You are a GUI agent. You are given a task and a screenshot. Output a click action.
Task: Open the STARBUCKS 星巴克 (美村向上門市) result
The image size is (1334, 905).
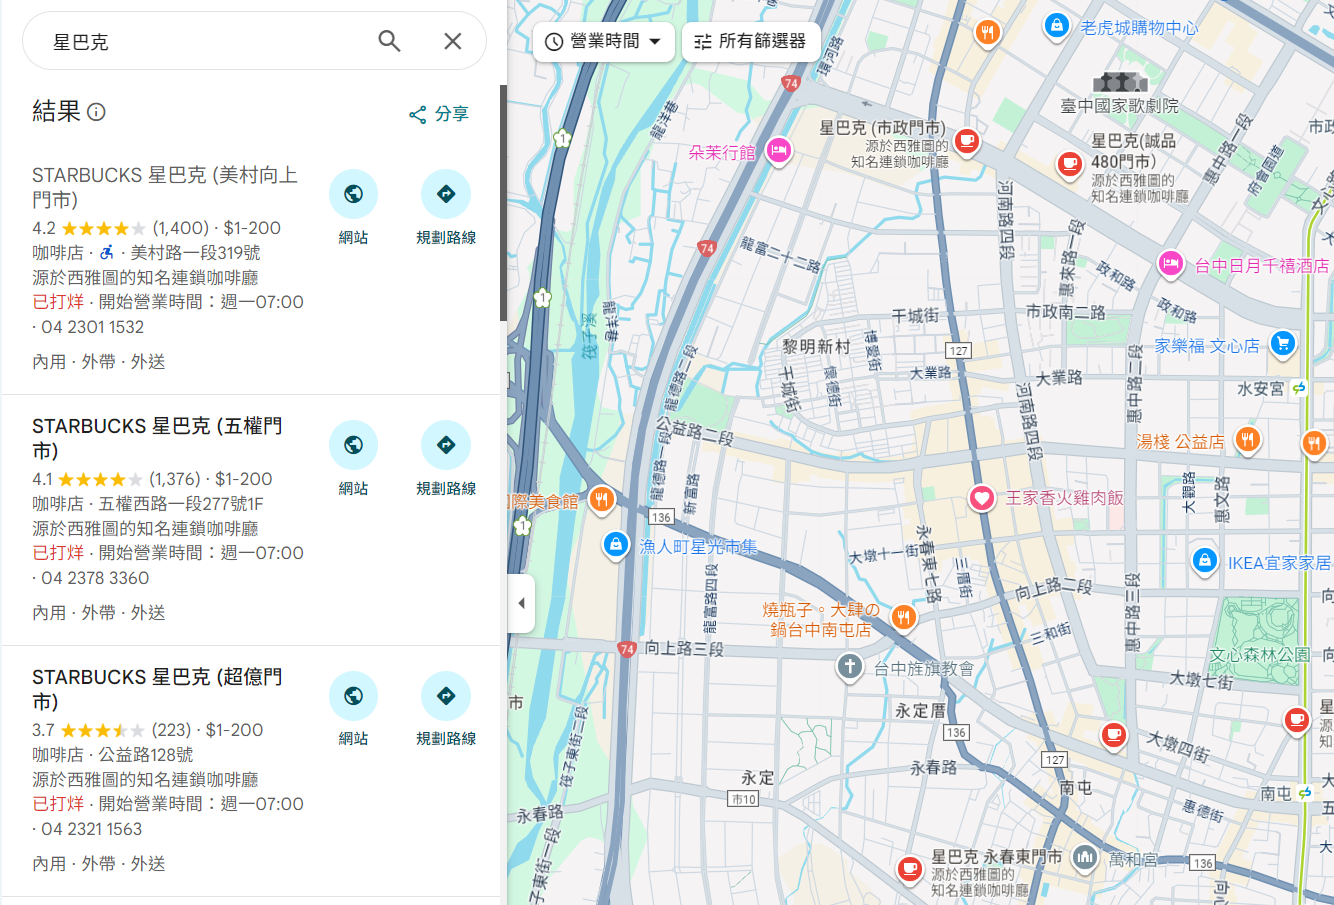click(x=166, y=187)
